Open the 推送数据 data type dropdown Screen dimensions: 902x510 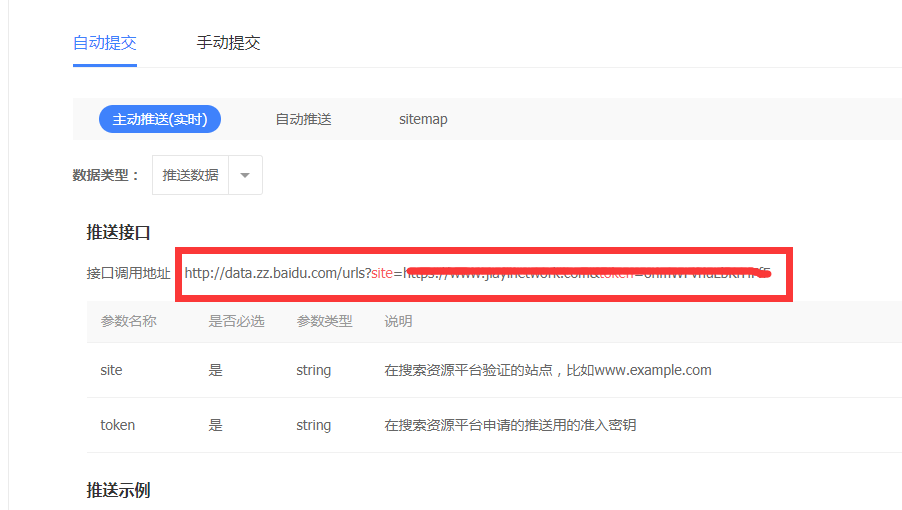191,175
